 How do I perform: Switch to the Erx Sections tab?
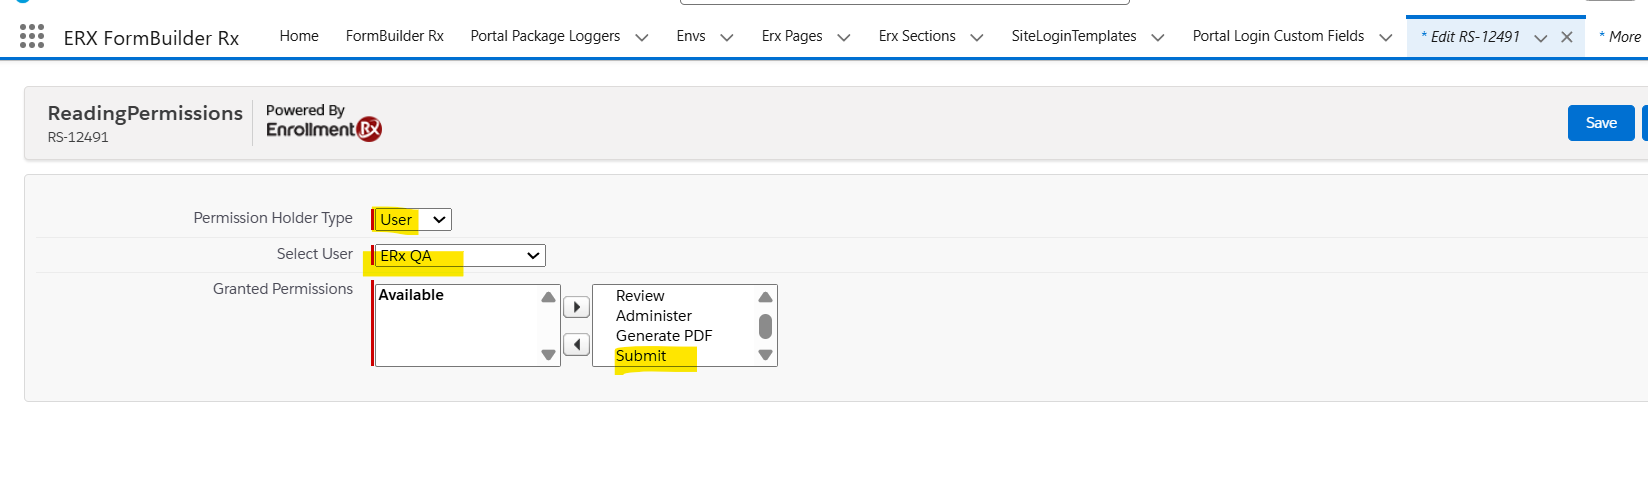point(917,36)
